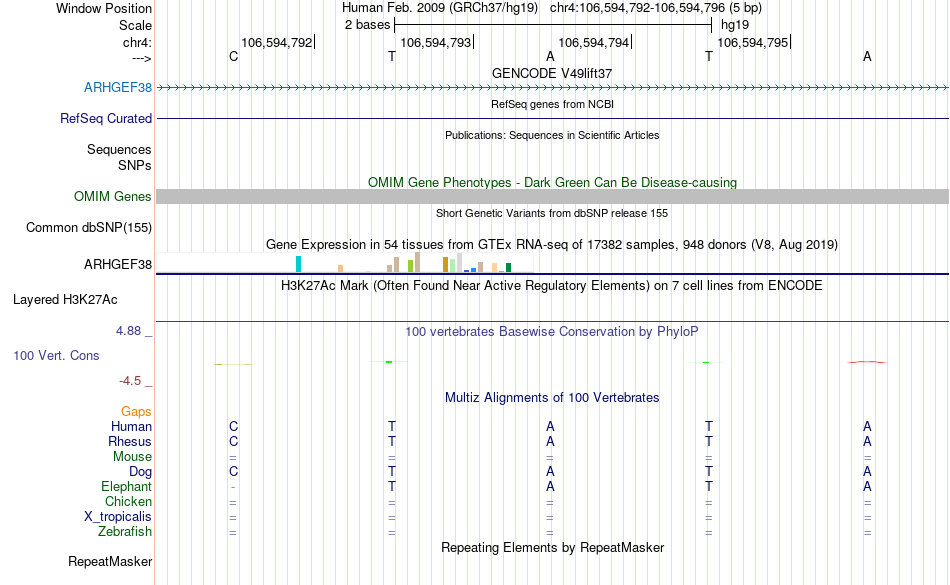Viewport: 950px width, 585px height.
Task: Click the RefSeq genes from NCBI title
Action: [x=552, y=104]
